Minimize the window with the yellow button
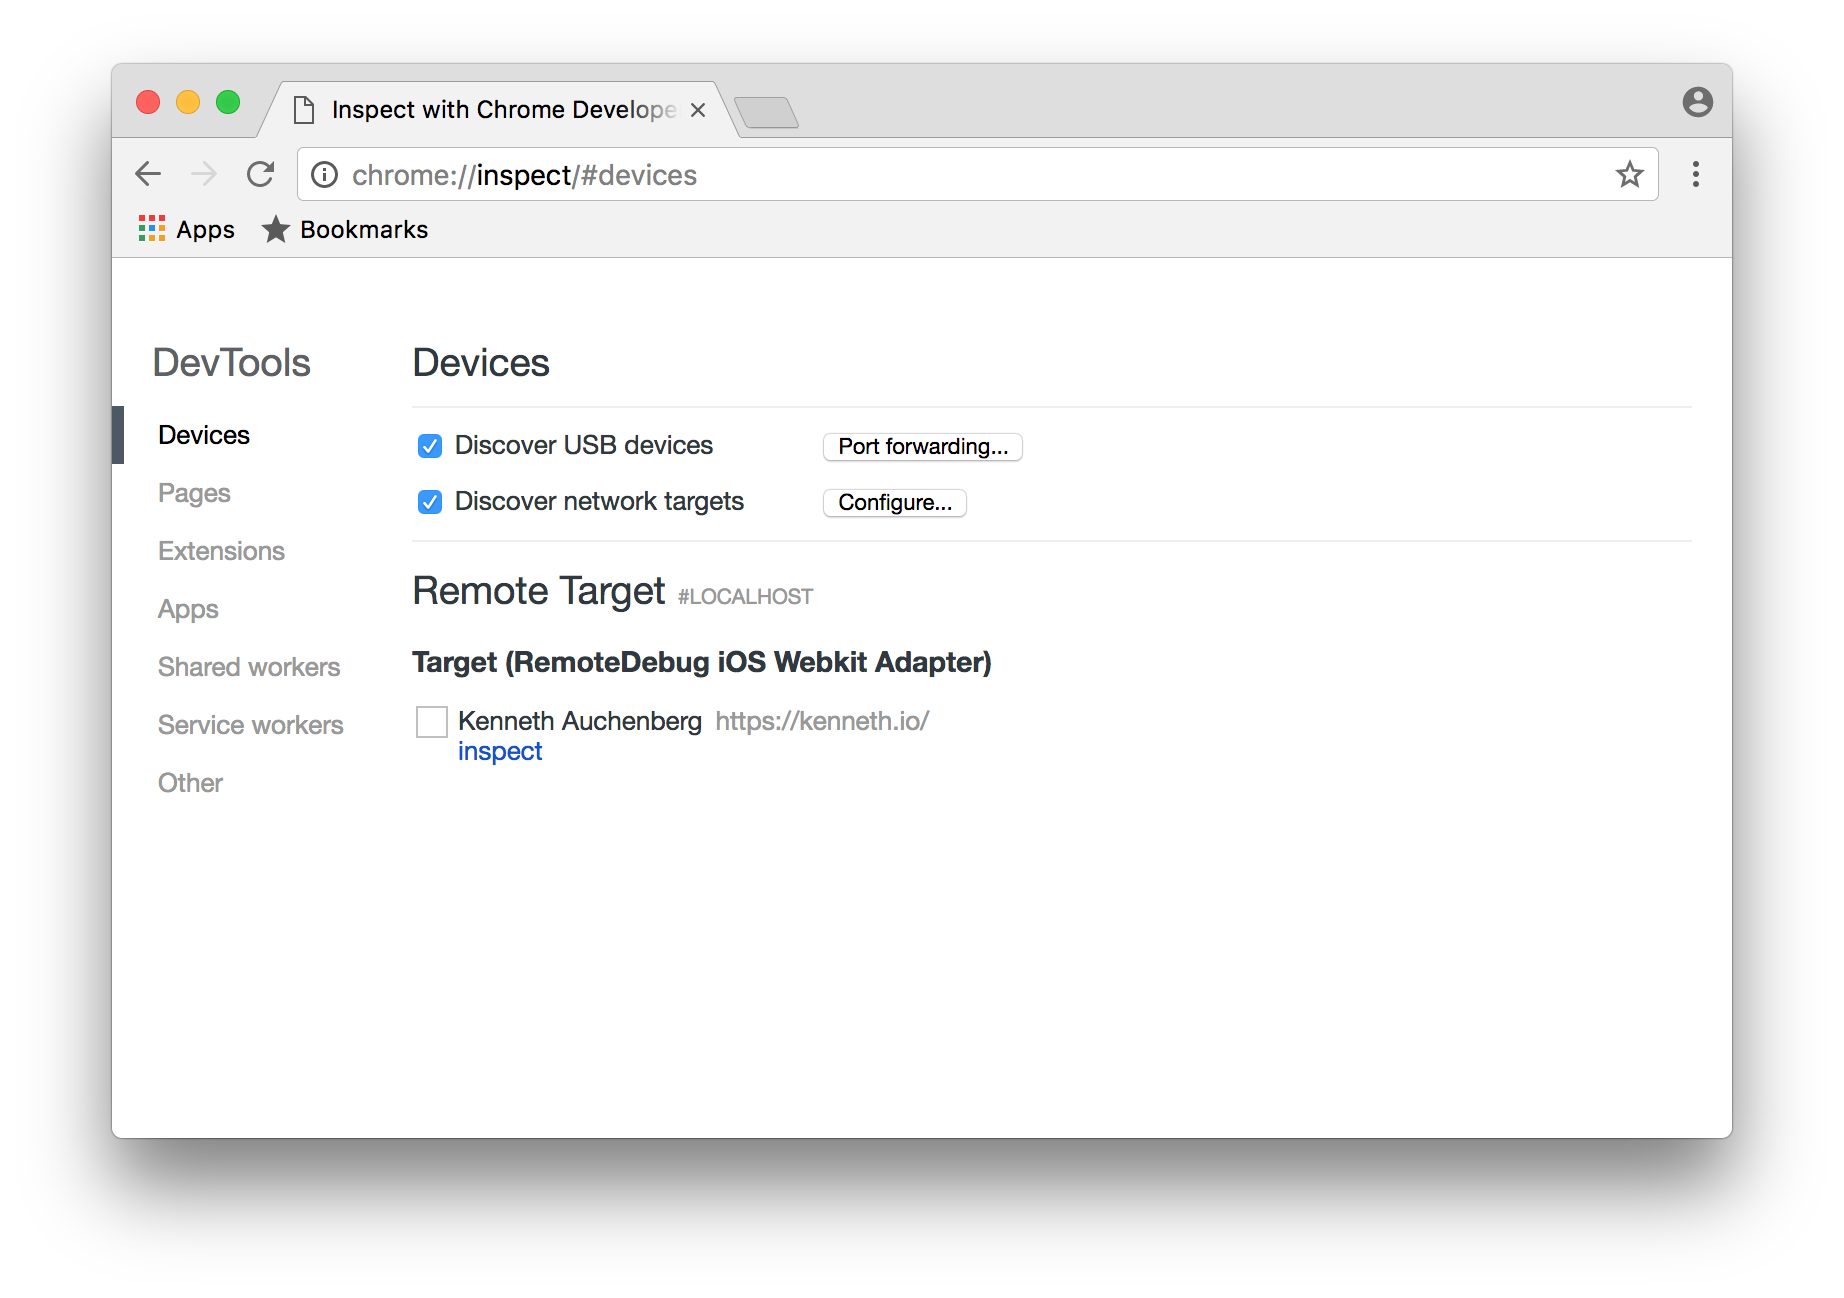Image resolution: width=1844 pixels, height=1298 pixels. click(188, 102)
